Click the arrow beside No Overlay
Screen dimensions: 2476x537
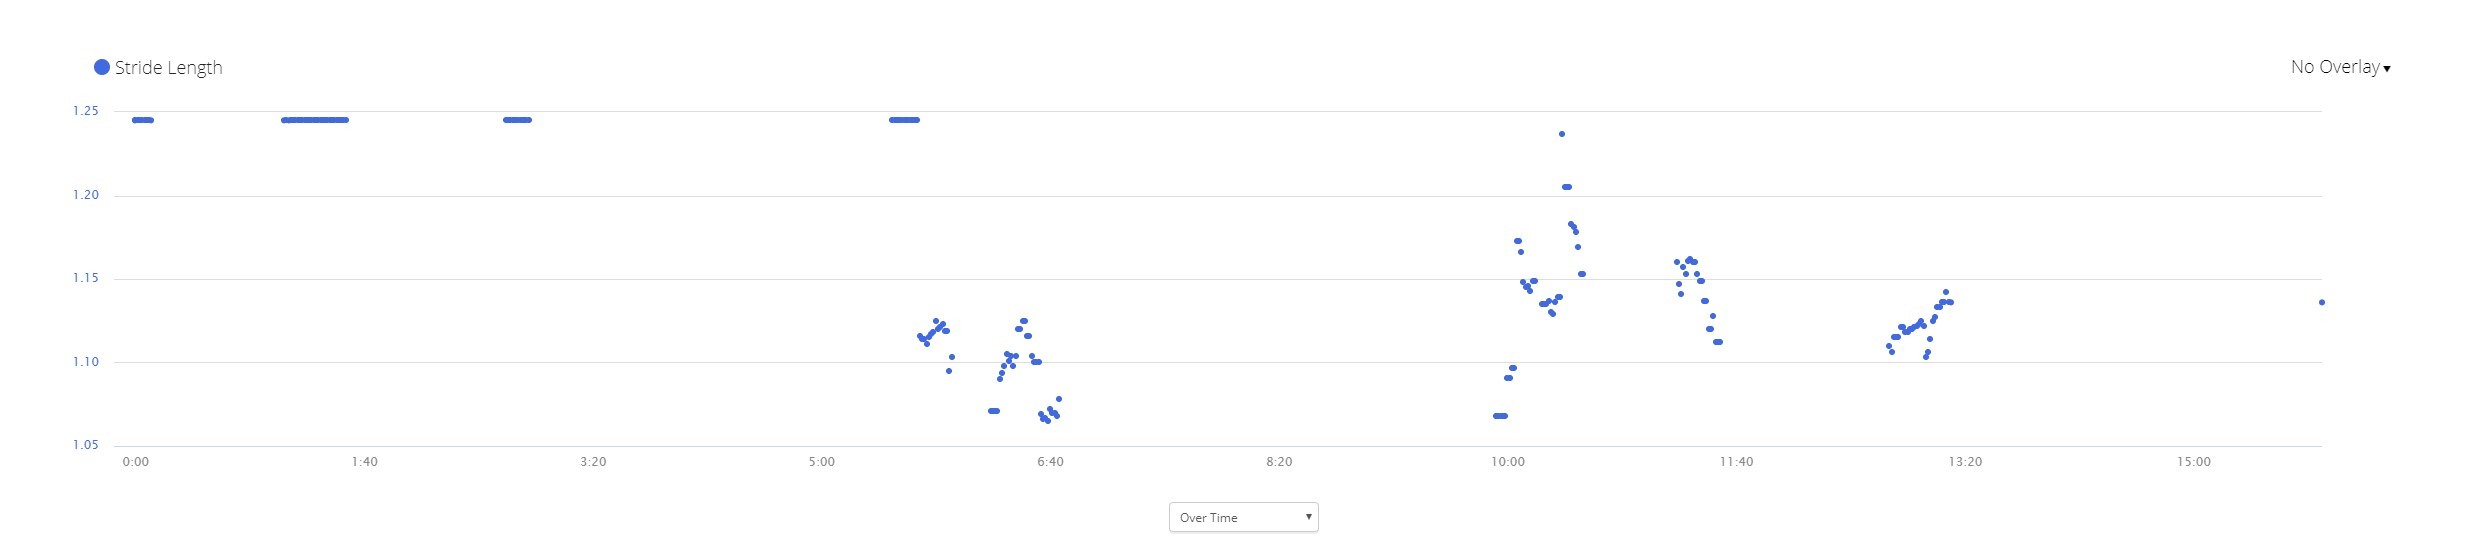tap(2387, 69)
